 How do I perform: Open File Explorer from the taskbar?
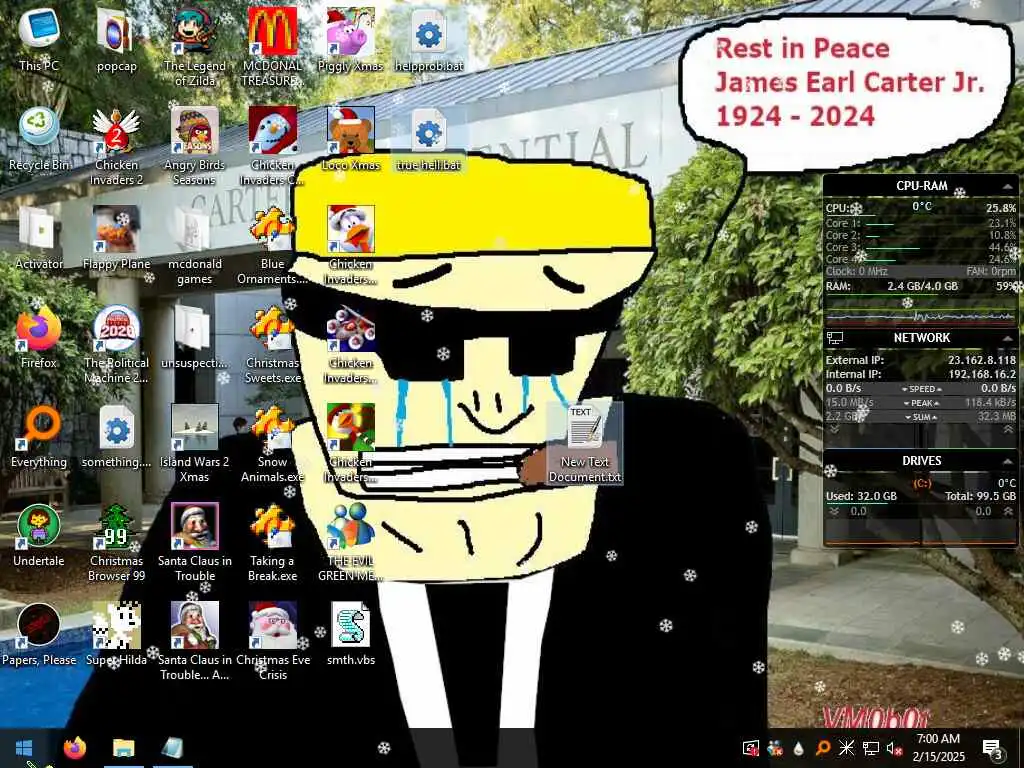click(123, 748)
